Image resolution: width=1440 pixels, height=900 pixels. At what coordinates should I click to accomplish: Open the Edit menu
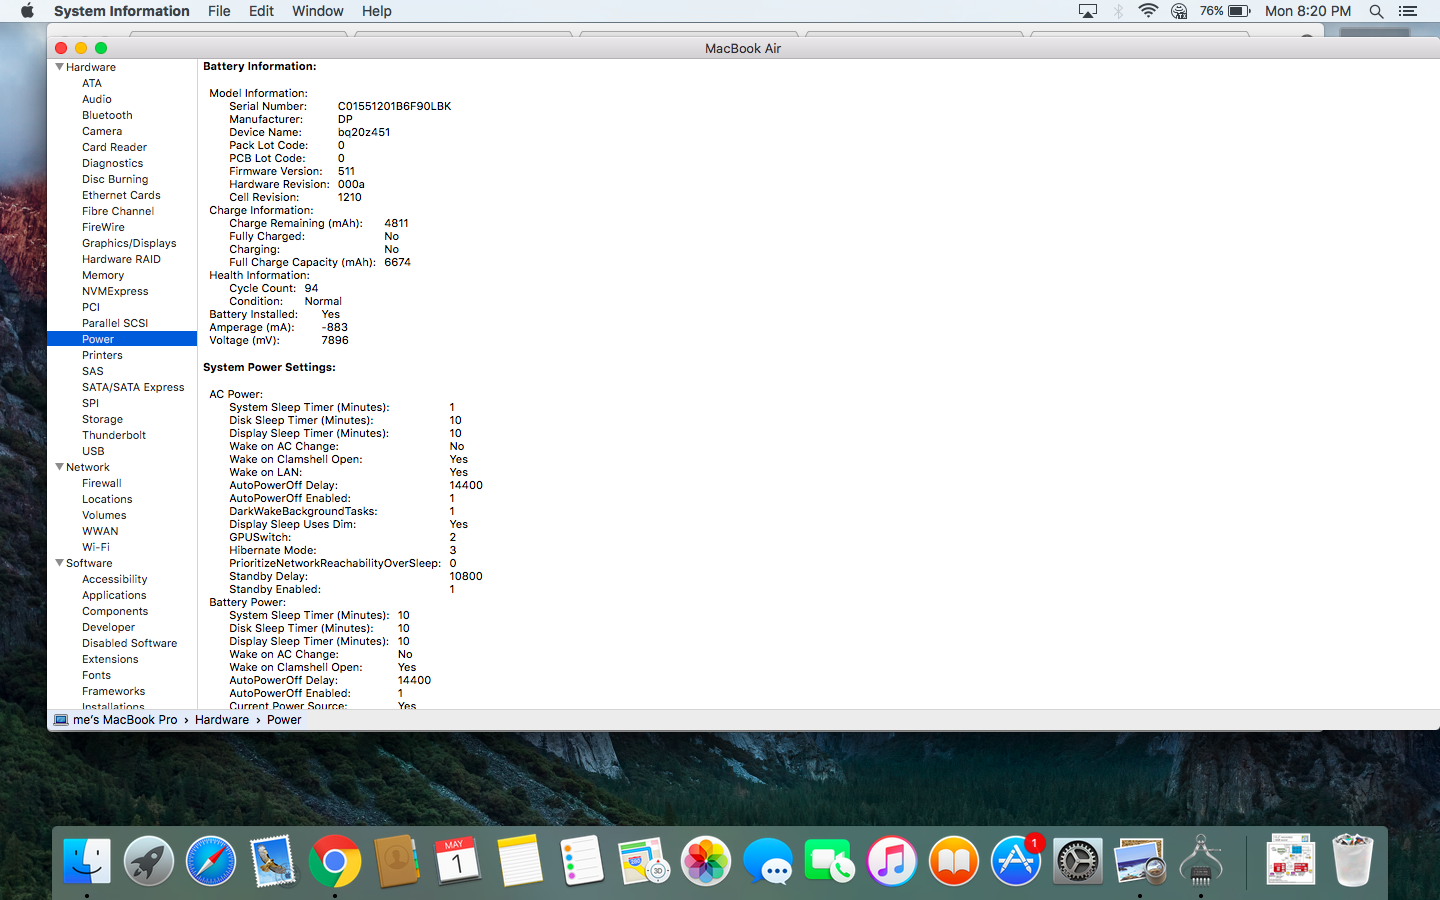(x=261, y=11)
